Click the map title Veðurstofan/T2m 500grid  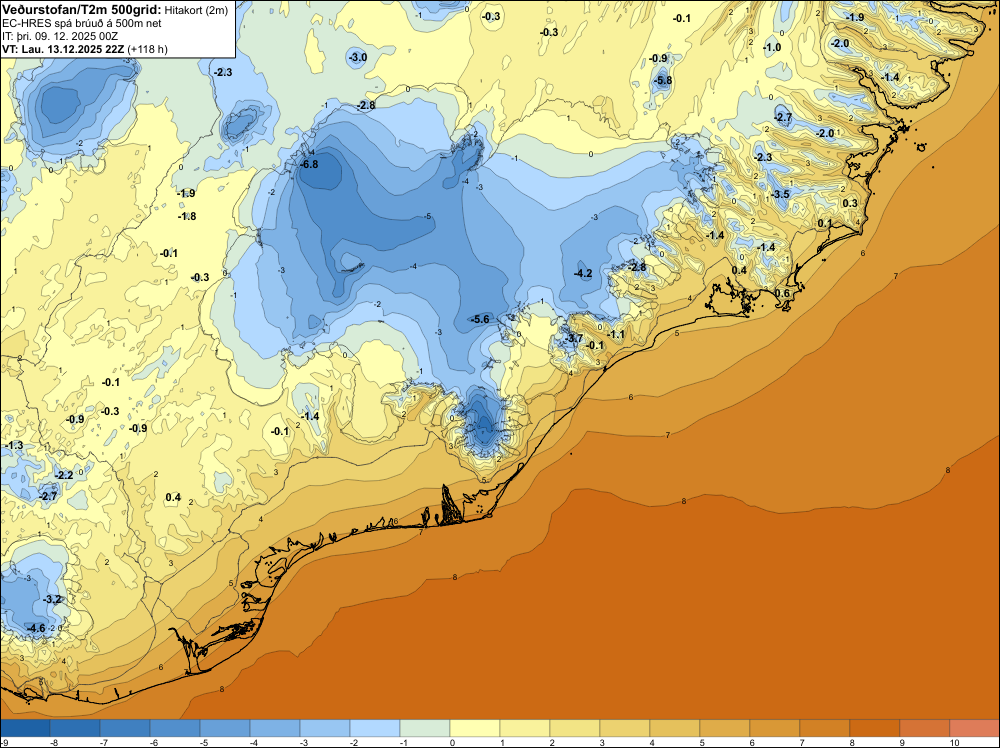pyautogui.click(x=82, y=10)
